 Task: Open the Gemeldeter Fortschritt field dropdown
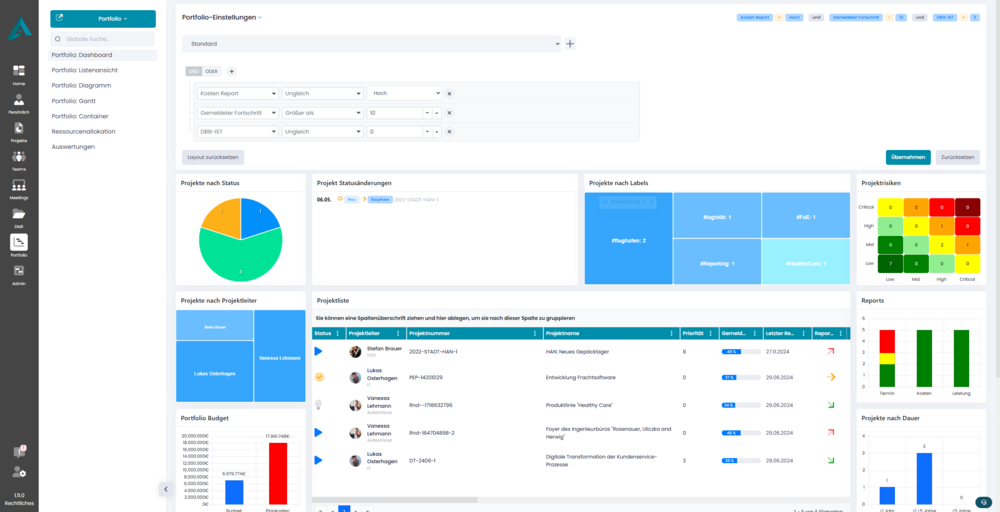click(x=237, y=113)
